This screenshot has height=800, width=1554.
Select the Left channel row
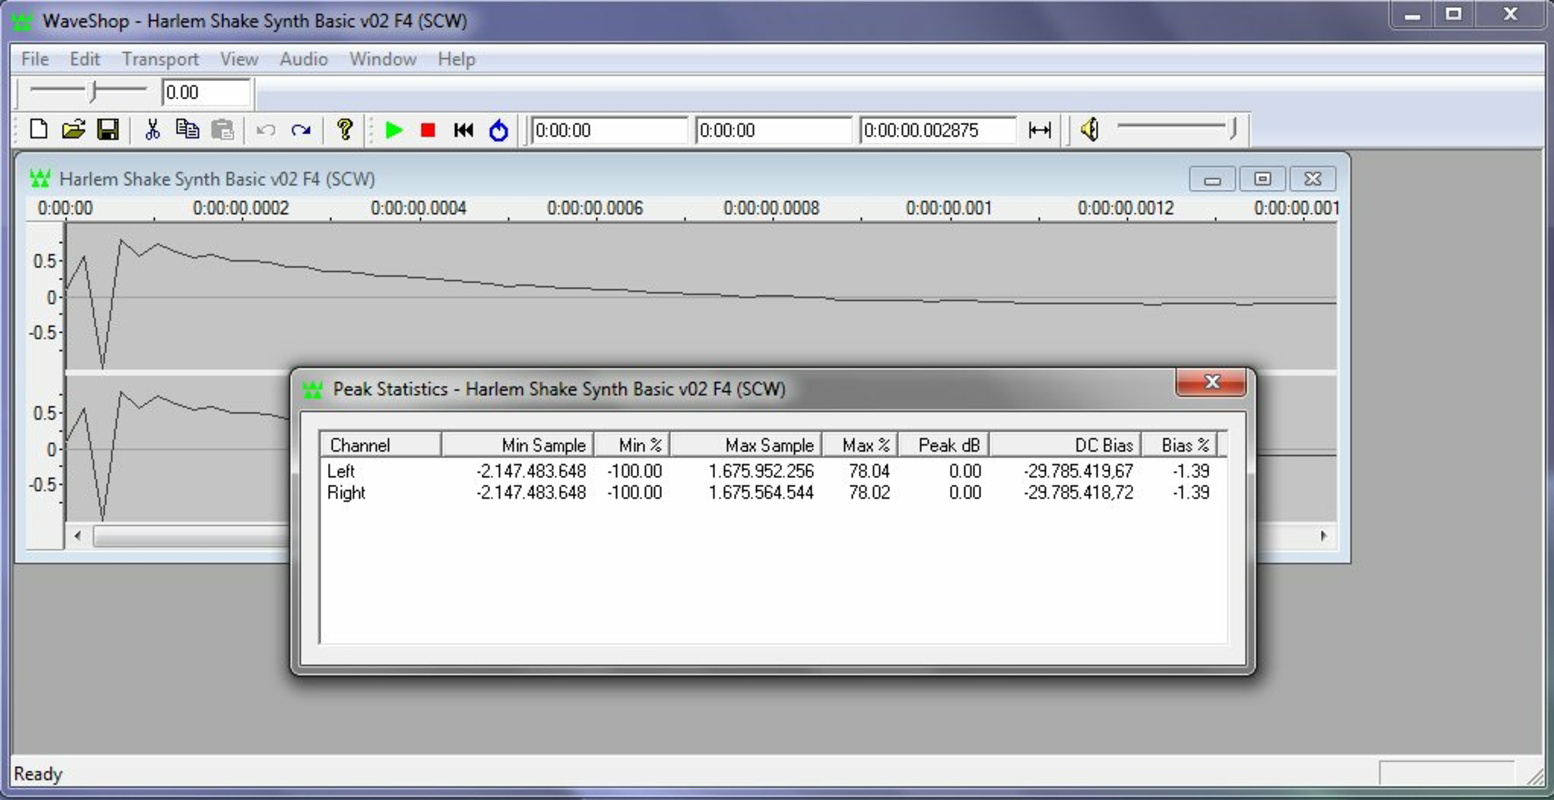click(x=769, y=471)
